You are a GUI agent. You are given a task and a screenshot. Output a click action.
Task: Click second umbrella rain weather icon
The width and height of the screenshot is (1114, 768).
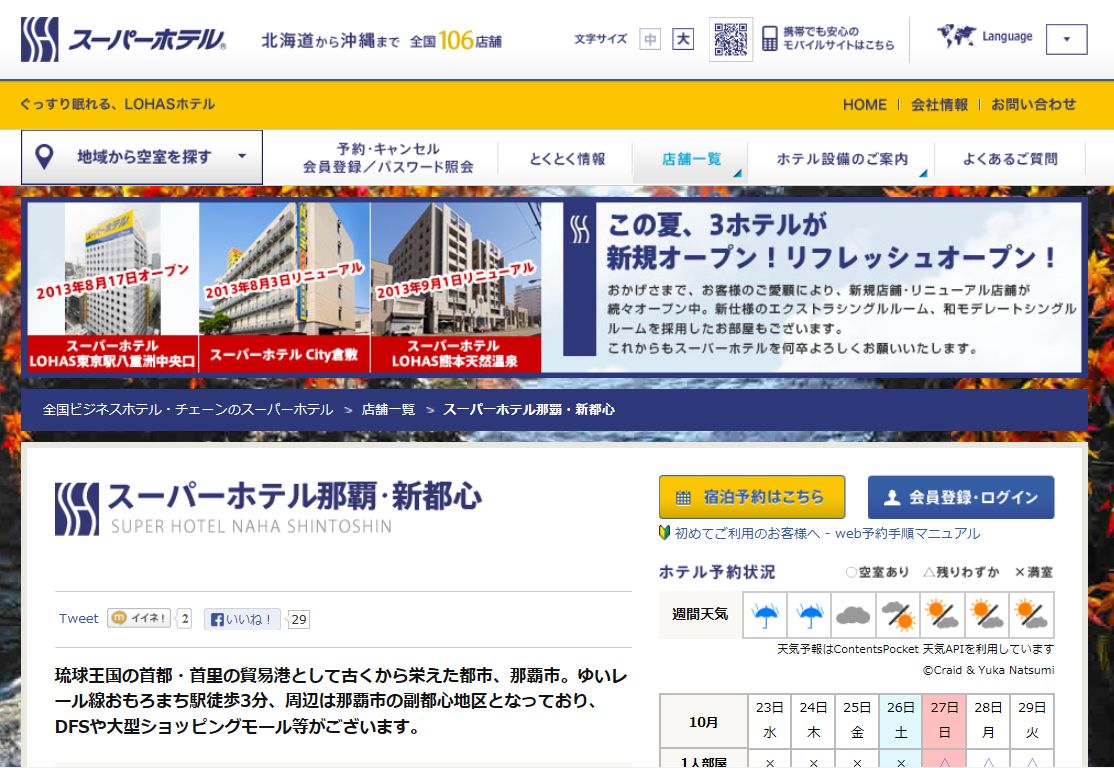(x=809, y=615)
